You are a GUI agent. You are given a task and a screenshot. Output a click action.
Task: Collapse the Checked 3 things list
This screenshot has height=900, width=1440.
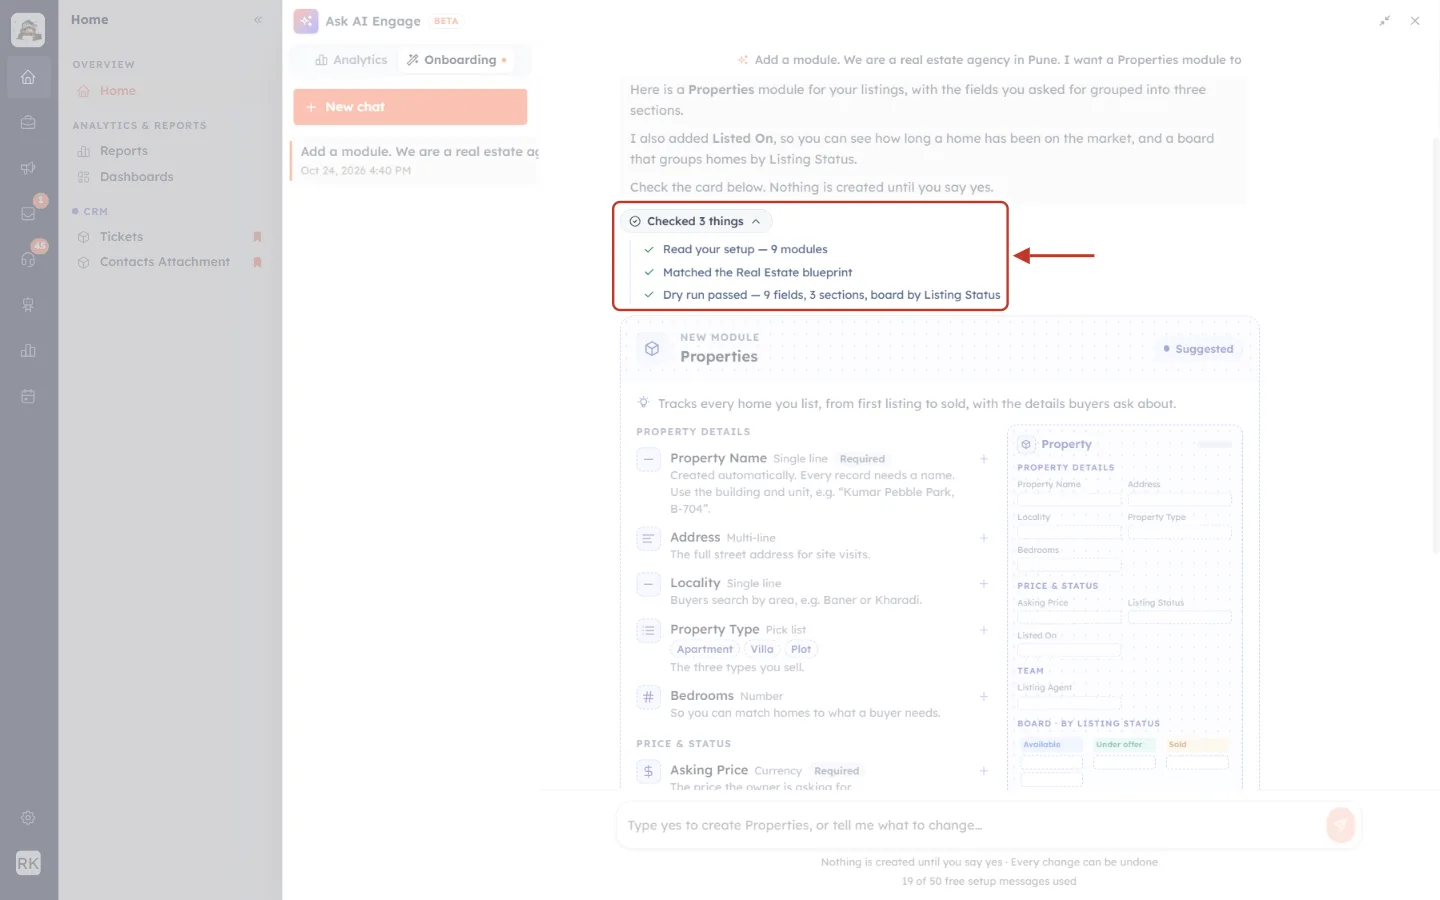(x=696, y=221)
